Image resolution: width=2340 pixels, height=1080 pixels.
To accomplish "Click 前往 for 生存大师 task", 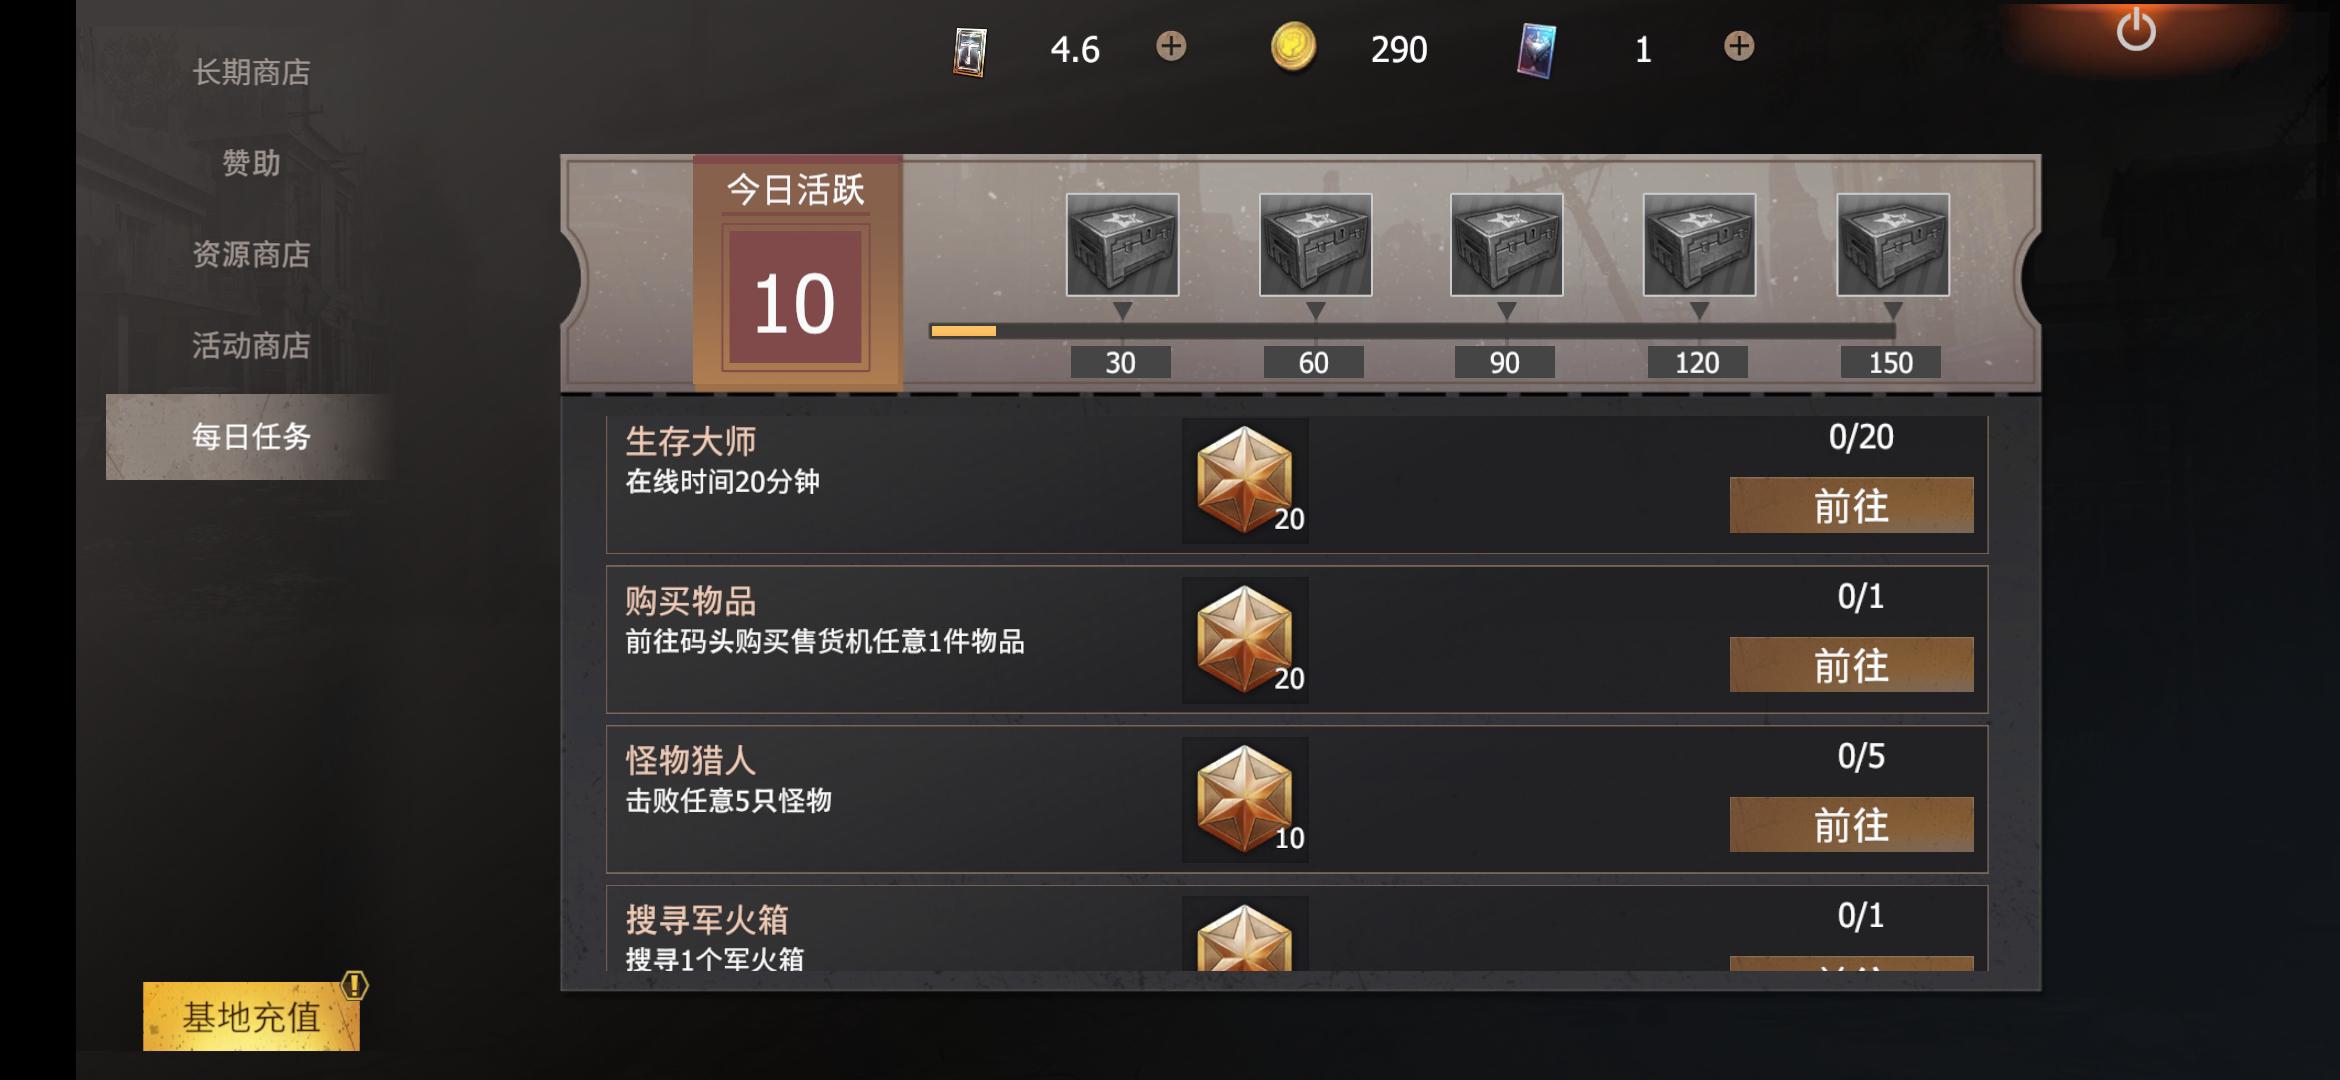I will [1851, 505].
